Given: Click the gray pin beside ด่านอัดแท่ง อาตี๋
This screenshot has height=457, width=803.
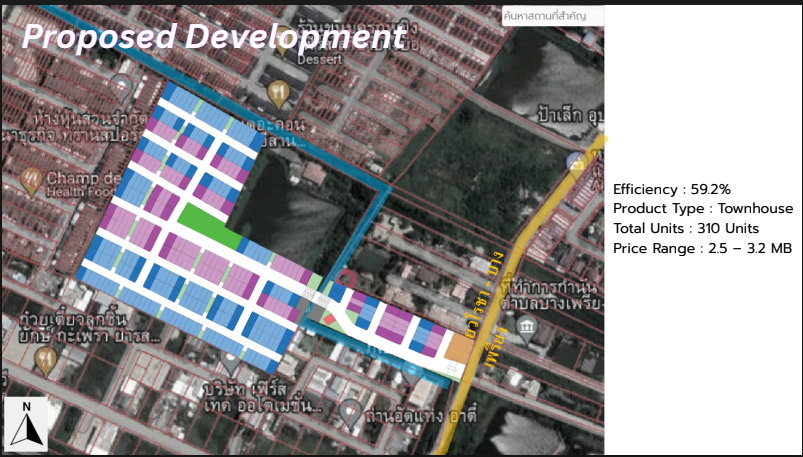Looking at the screenshot, I should [x=351, y=414].
